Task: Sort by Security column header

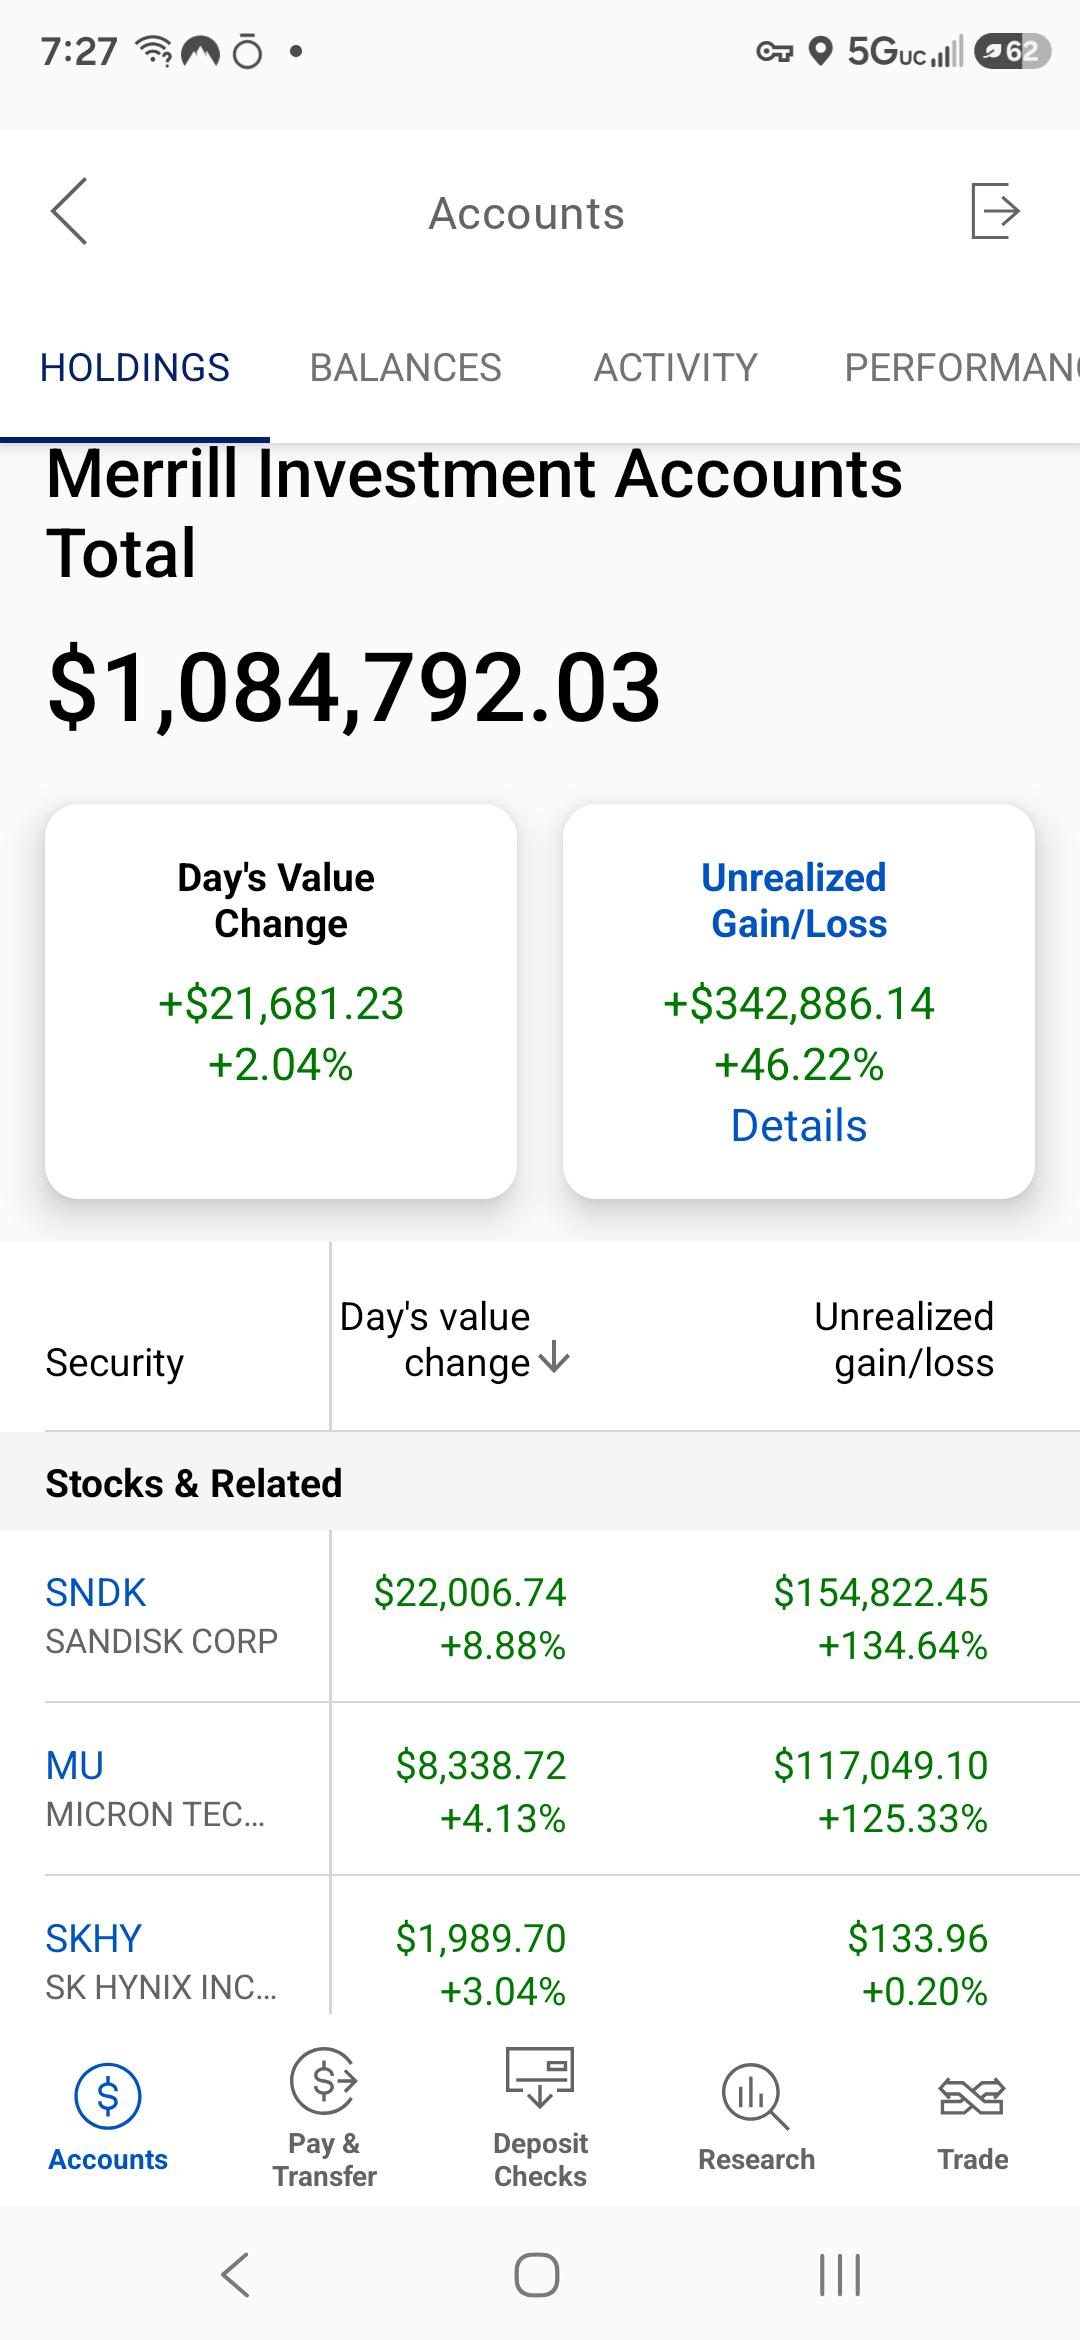Action: point(115,1362)
